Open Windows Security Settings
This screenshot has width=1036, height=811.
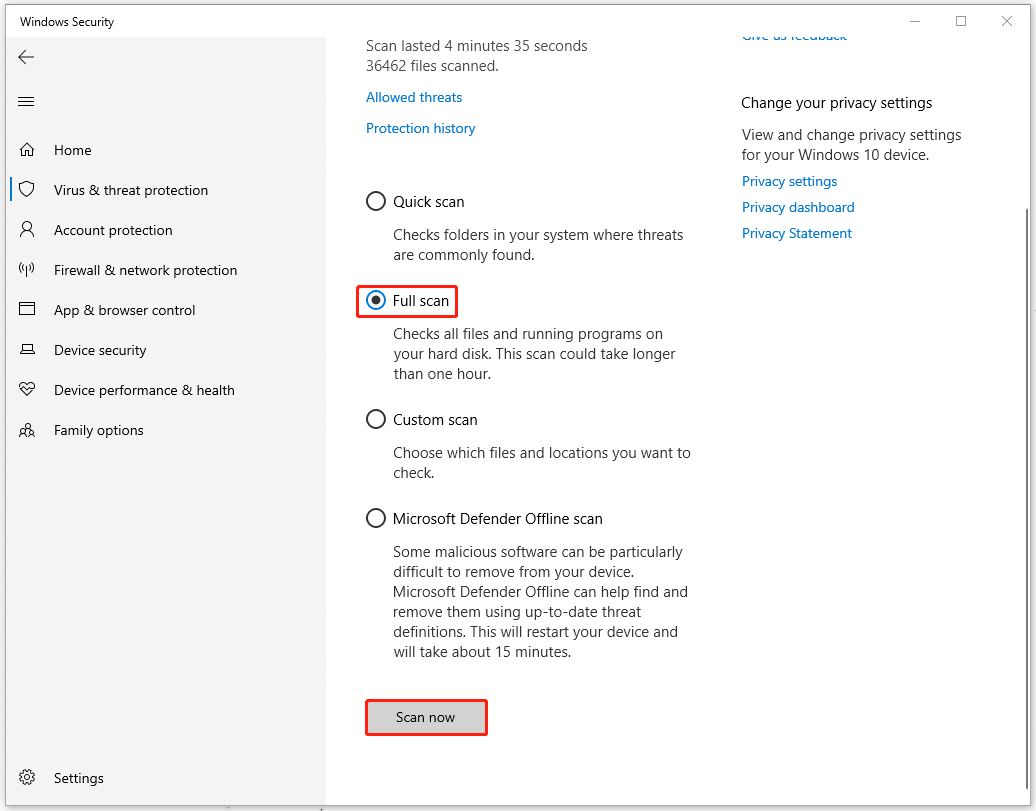pos(78,777)
